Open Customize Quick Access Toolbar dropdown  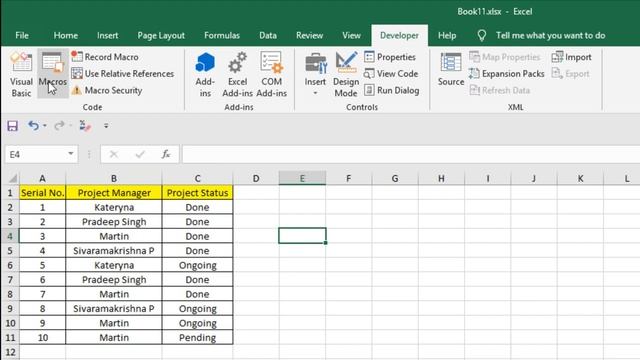[106, 126]
